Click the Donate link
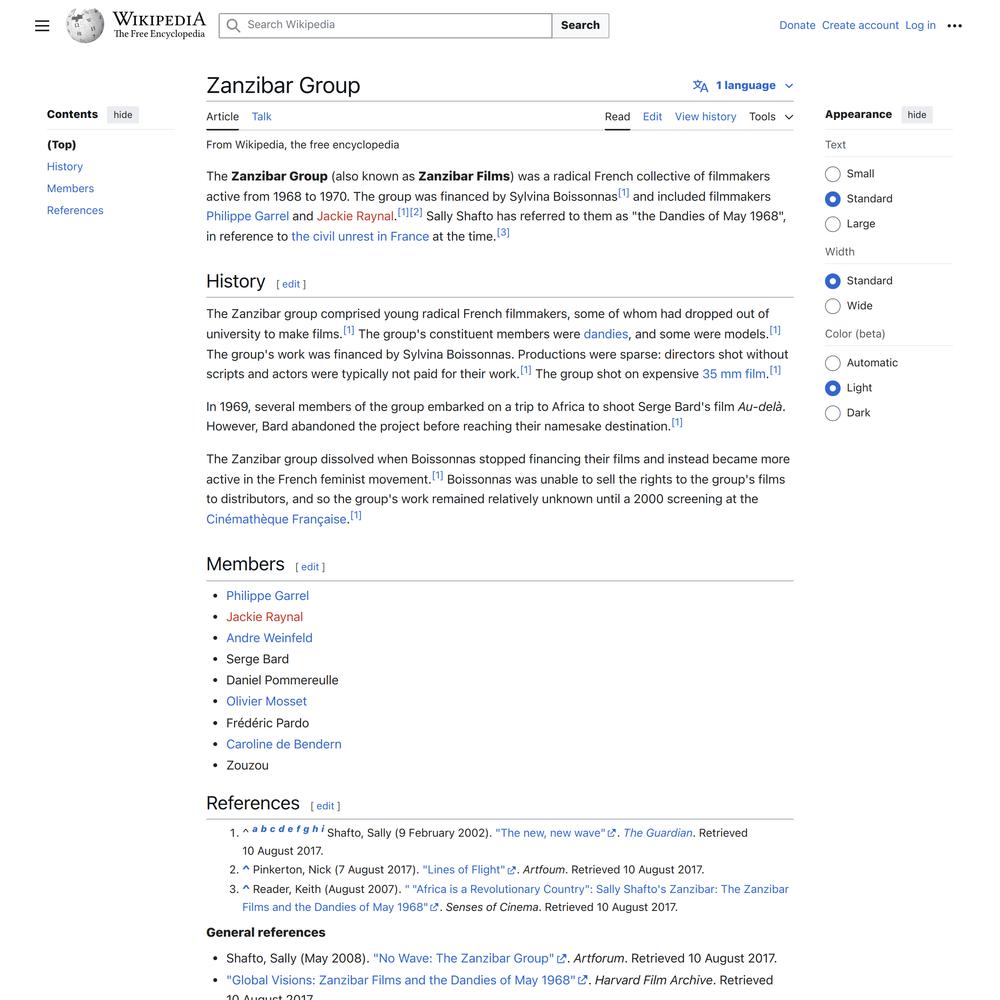This screenshot has height=1000, width=1000. tap(797, 26)
